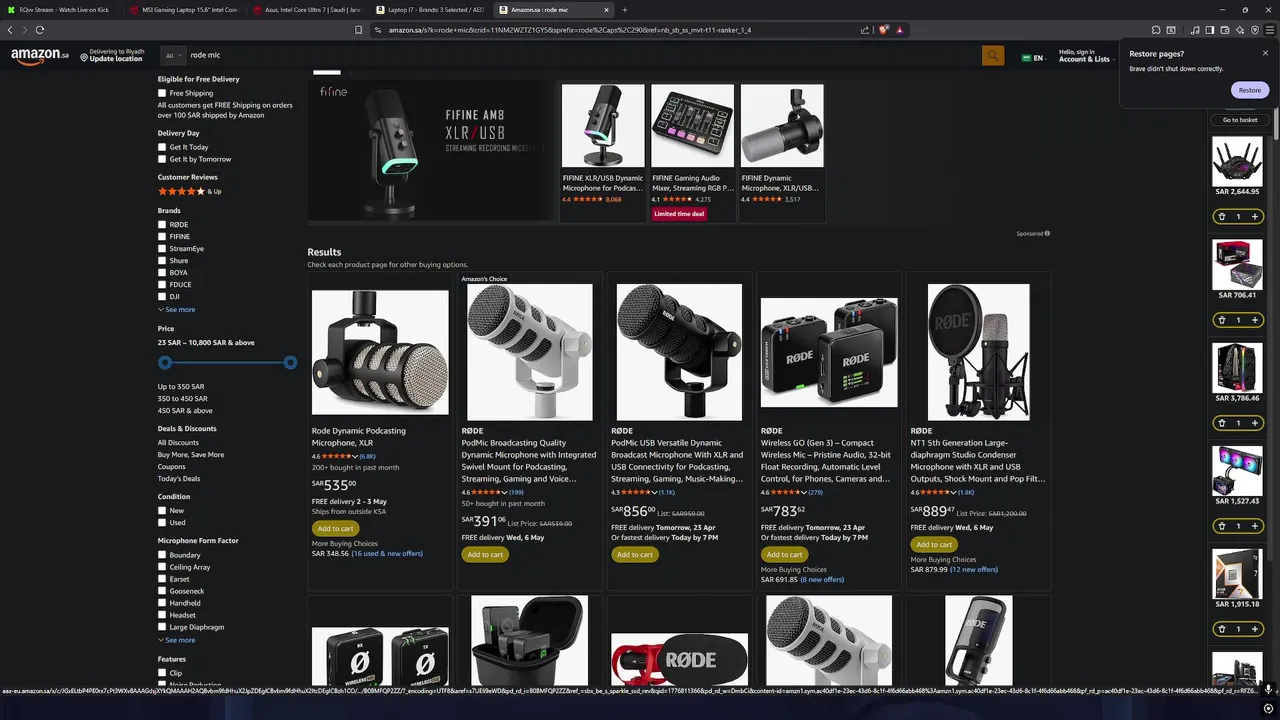The height and width of the screenshot is (720, 1280).
Task: Check the Gooseneck form factor filter
Action: [x=162, y=591]
